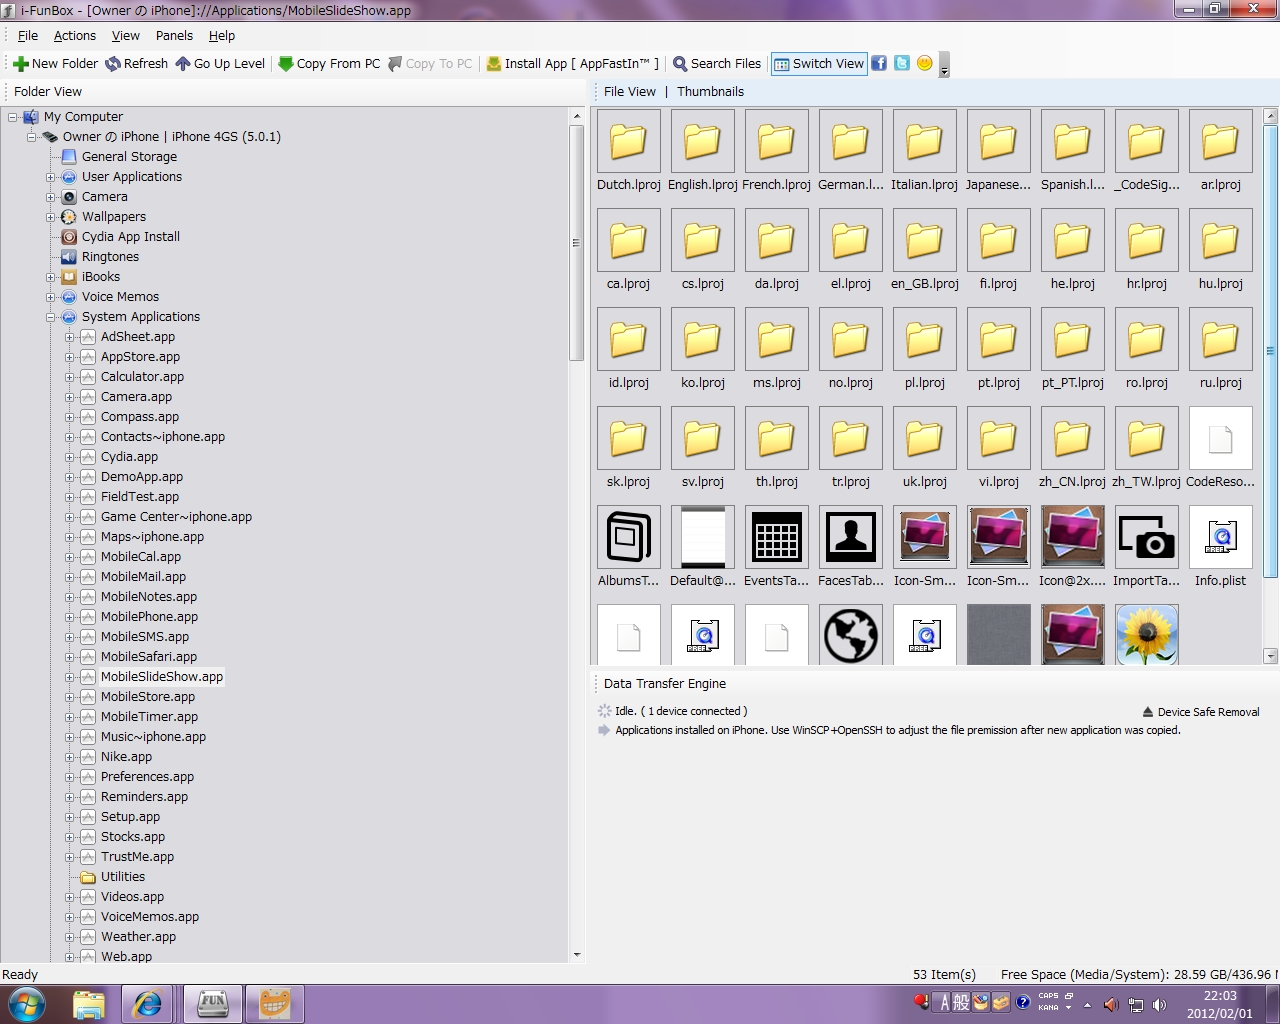Click Install App AppFastIn button
This screenshot has width=1280, height=1024.
572,63
